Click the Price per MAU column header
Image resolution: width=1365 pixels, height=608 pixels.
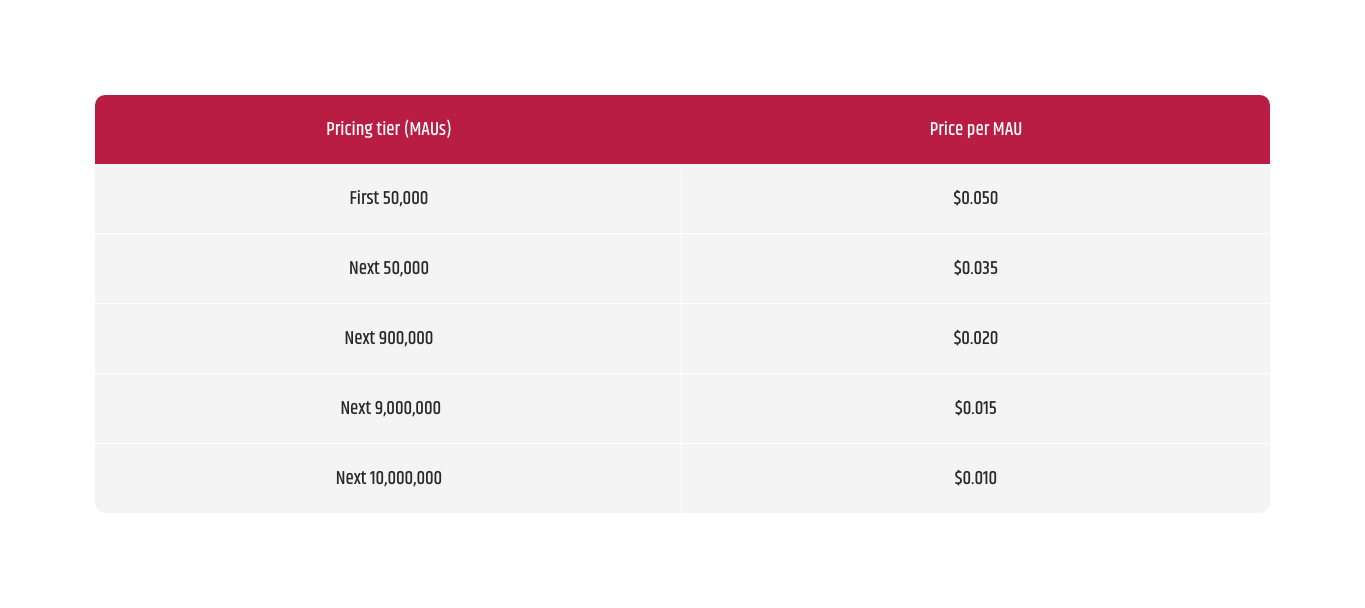(976, 129)
